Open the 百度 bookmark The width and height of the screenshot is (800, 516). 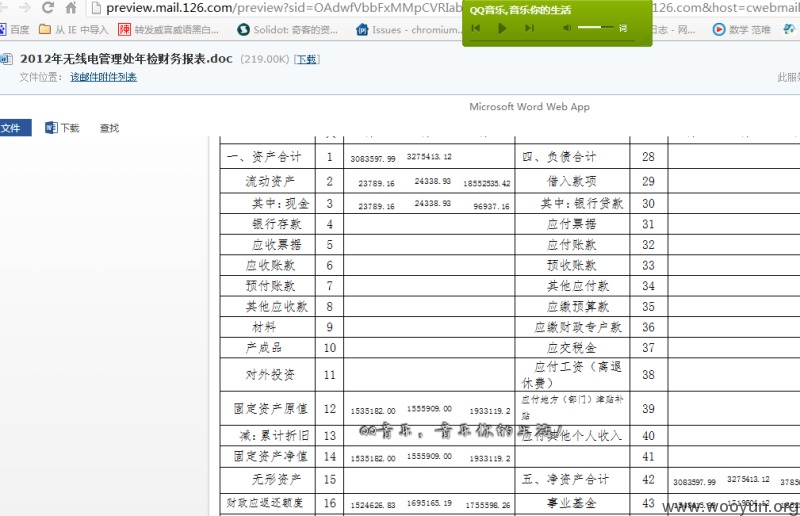click(x=14, y=30)
